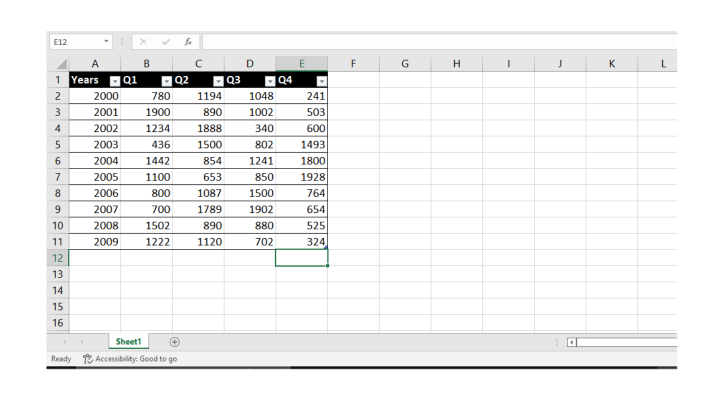712x400 pixels.
Task: Select column G header
Action: click(405, 64)
